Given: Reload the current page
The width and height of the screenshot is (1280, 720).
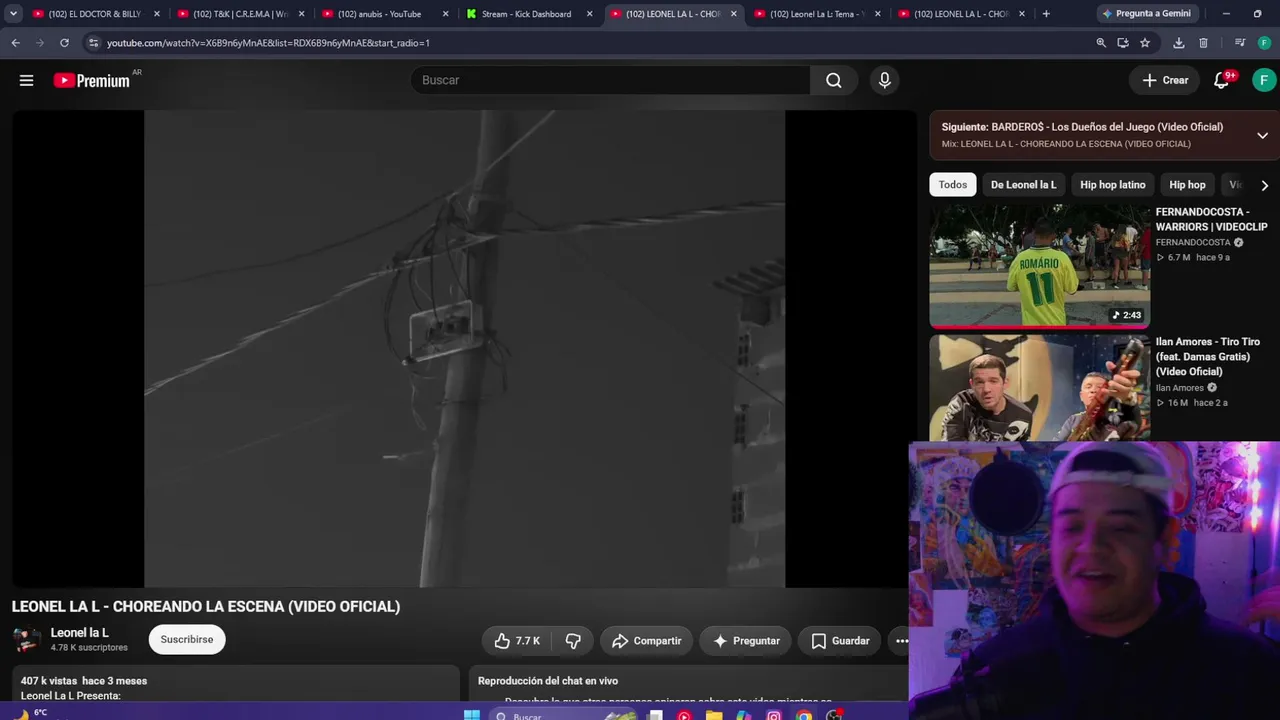Looking at the screenshot, I should [x=64, y=43].
